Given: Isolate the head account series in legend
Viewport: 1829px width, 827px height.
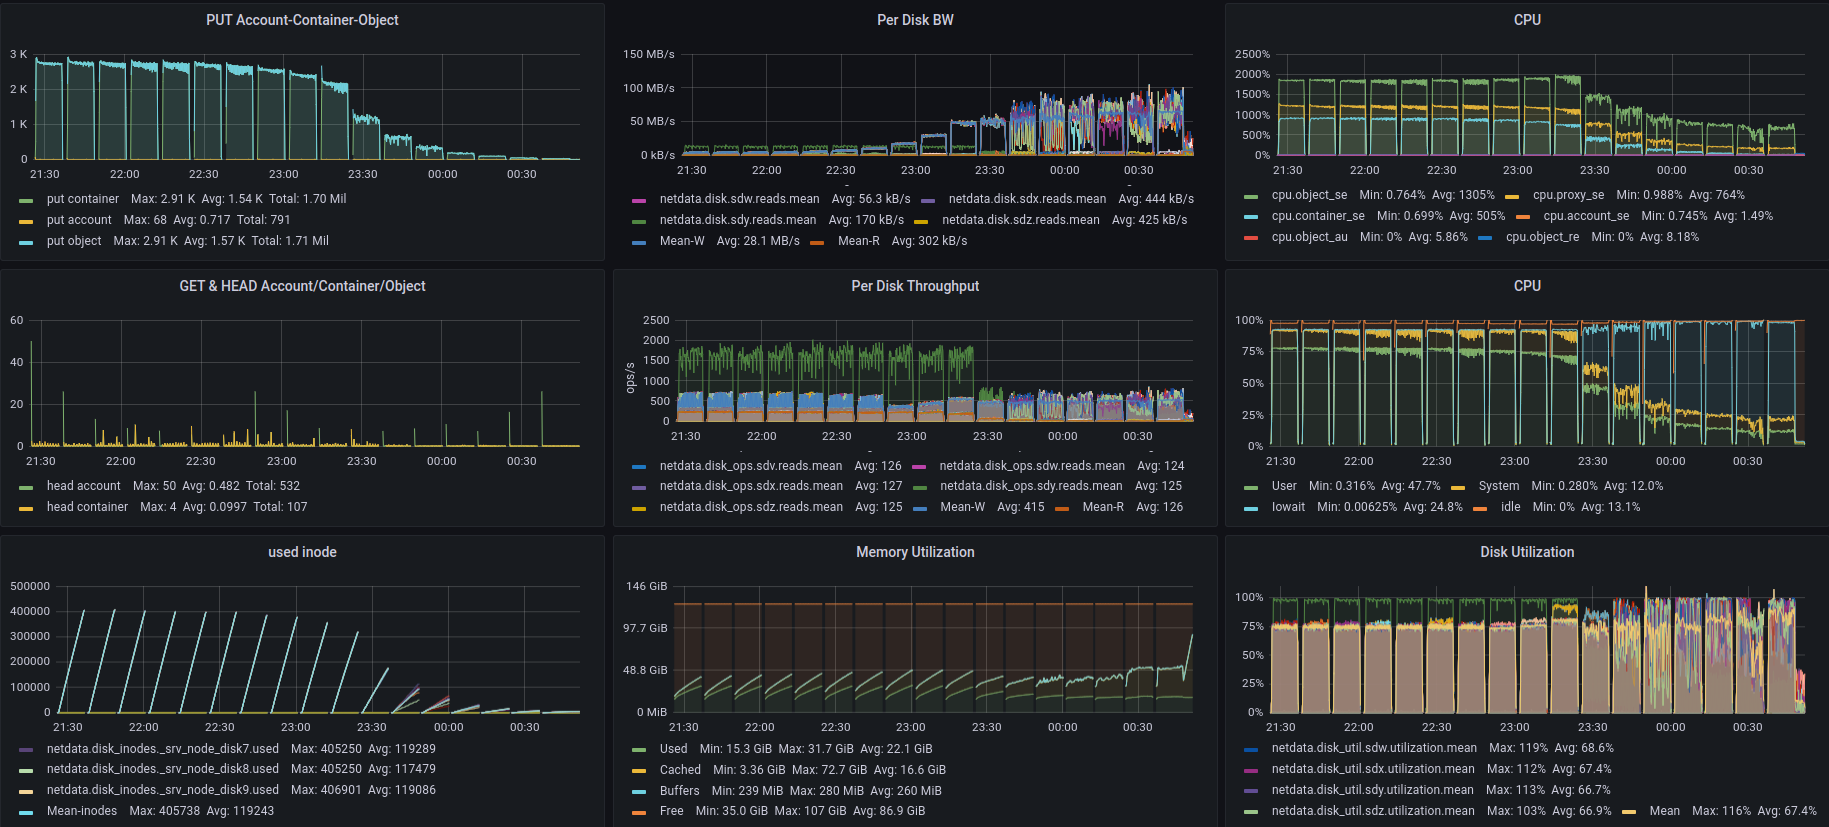Looking at the screenshot, I should [83, 486].
